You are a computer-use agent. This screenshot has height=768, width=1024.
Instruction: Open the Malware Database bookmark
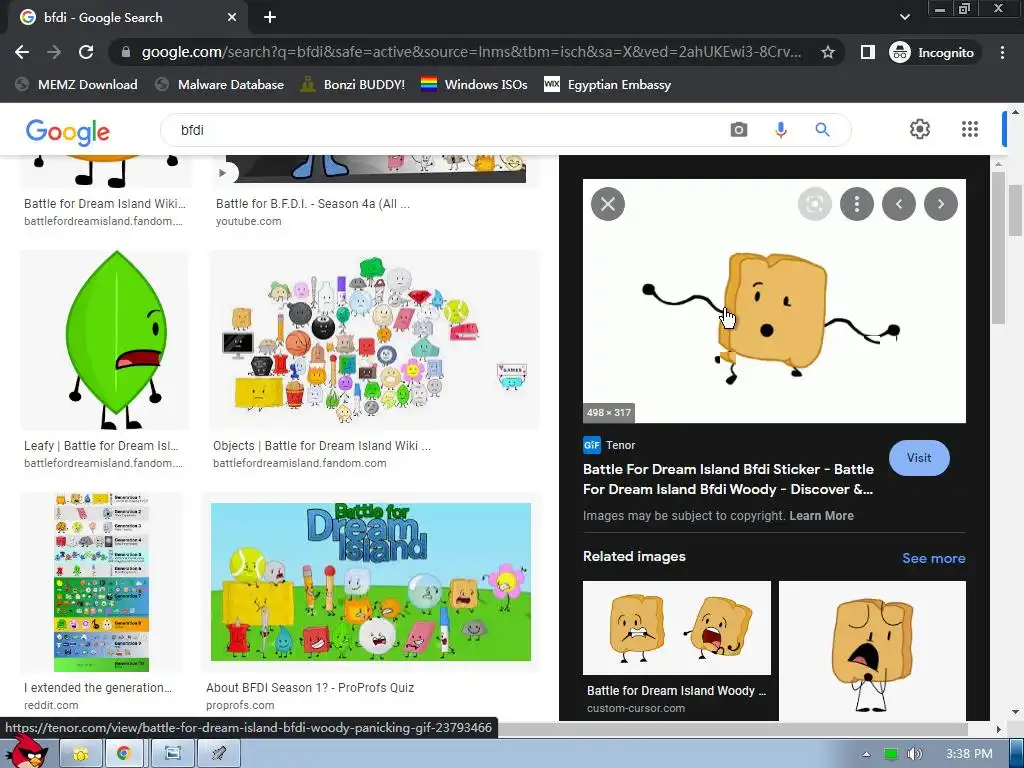pyautogui.click(x=219, y=84)
